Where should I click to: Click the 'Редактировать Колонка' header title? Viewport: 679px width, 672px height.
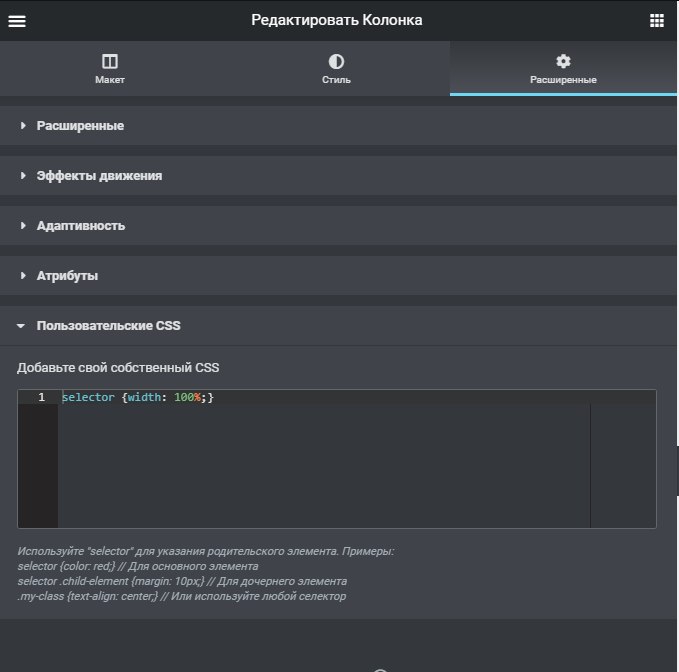point(336,20)
